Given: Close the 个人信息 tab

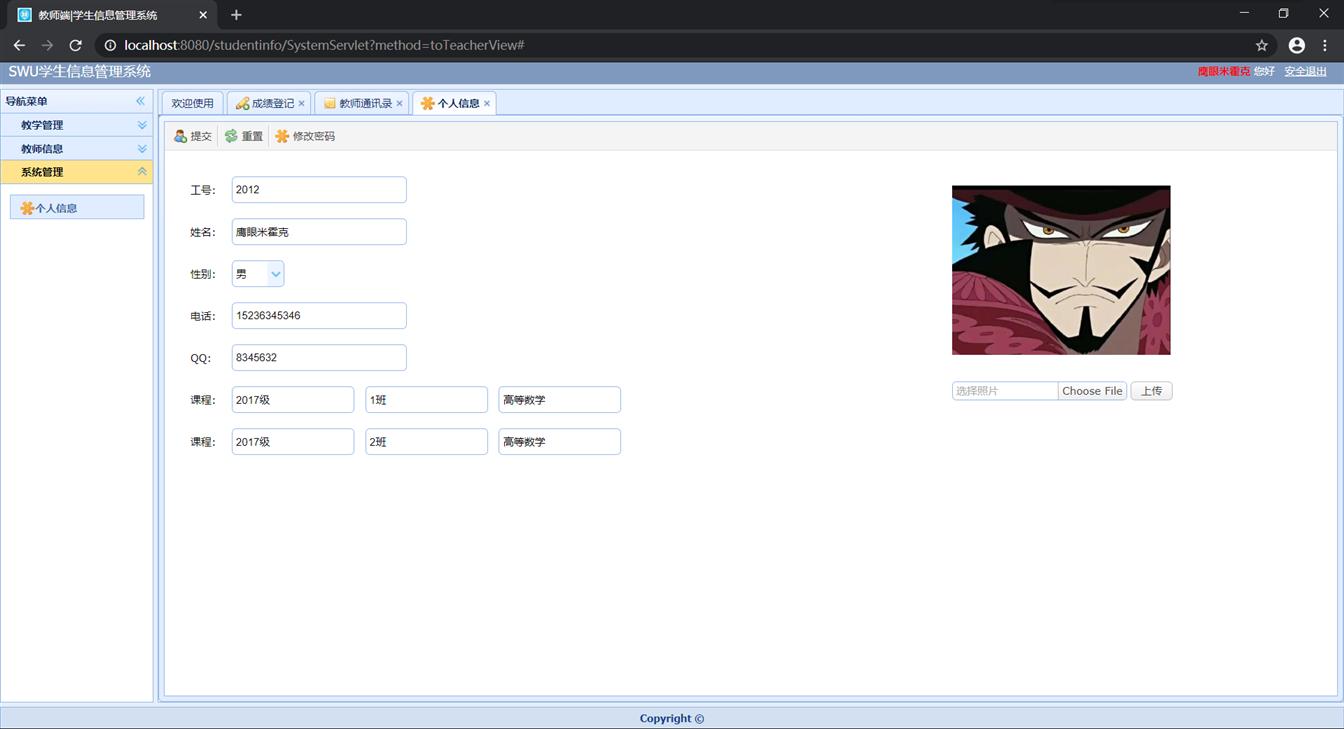Looking at the screenshot, I should point(487,103).
